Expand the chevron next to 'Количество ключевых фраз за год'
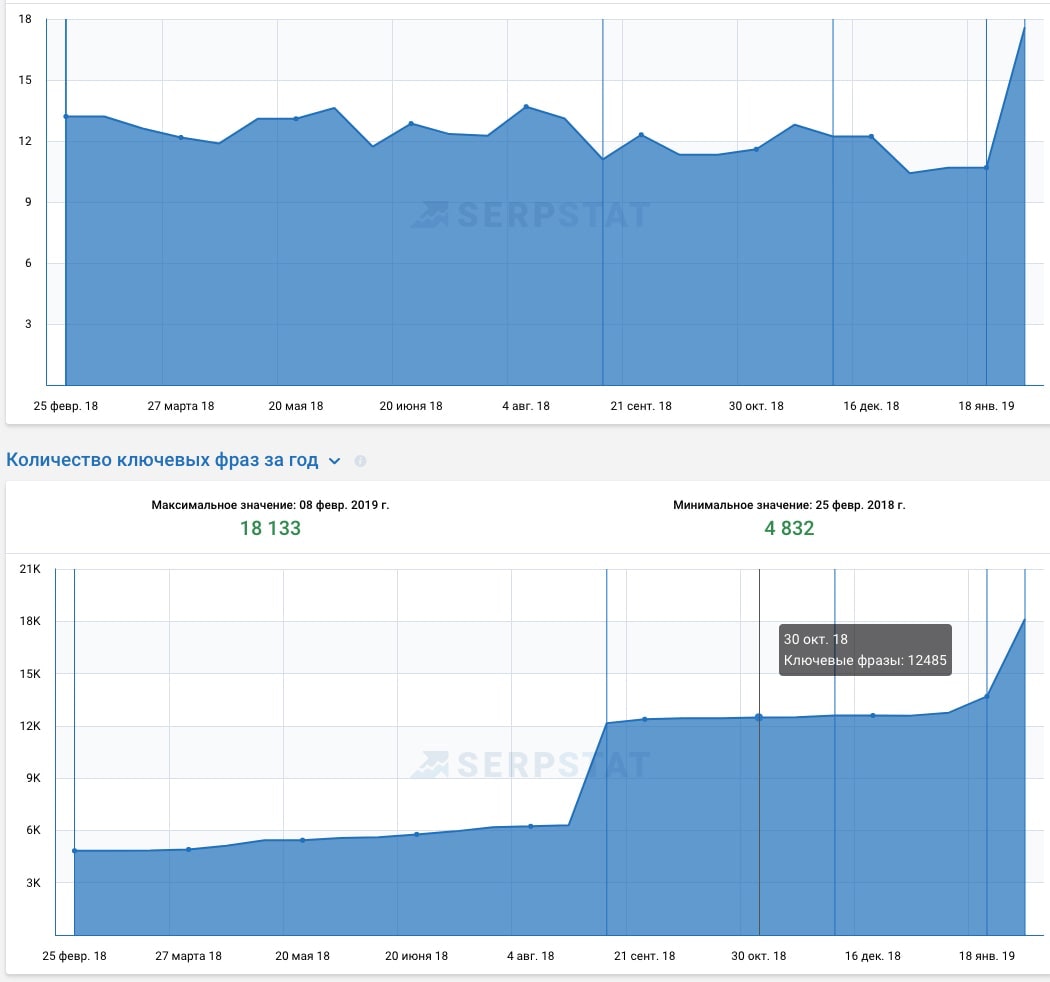 [x=335, y=461]
